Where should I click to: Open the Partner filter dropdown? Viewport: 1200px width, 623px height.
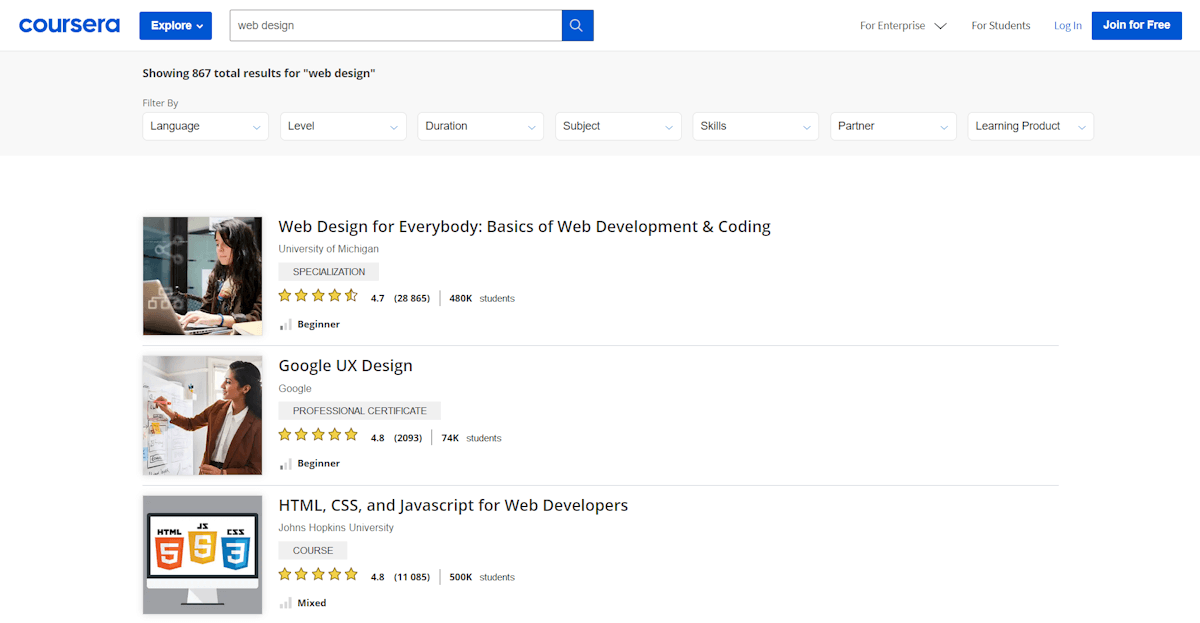pyautogui.click(x=893, y=126)
